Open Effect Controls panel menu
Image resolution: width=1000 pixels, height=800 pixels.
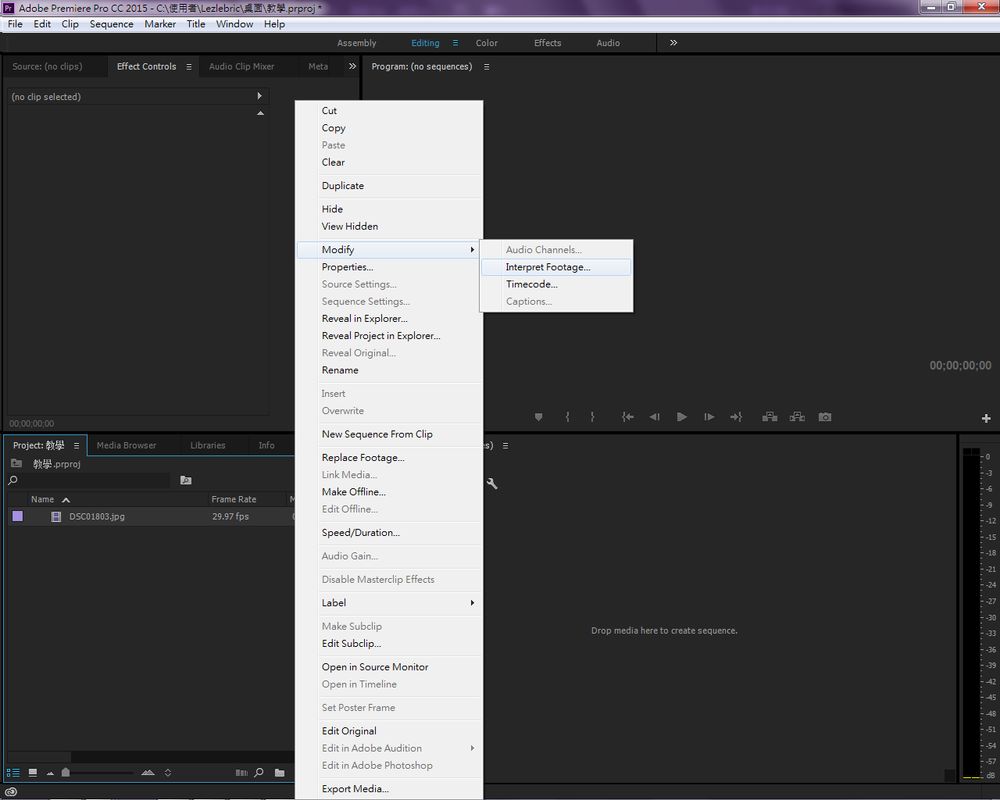(189, 66)
